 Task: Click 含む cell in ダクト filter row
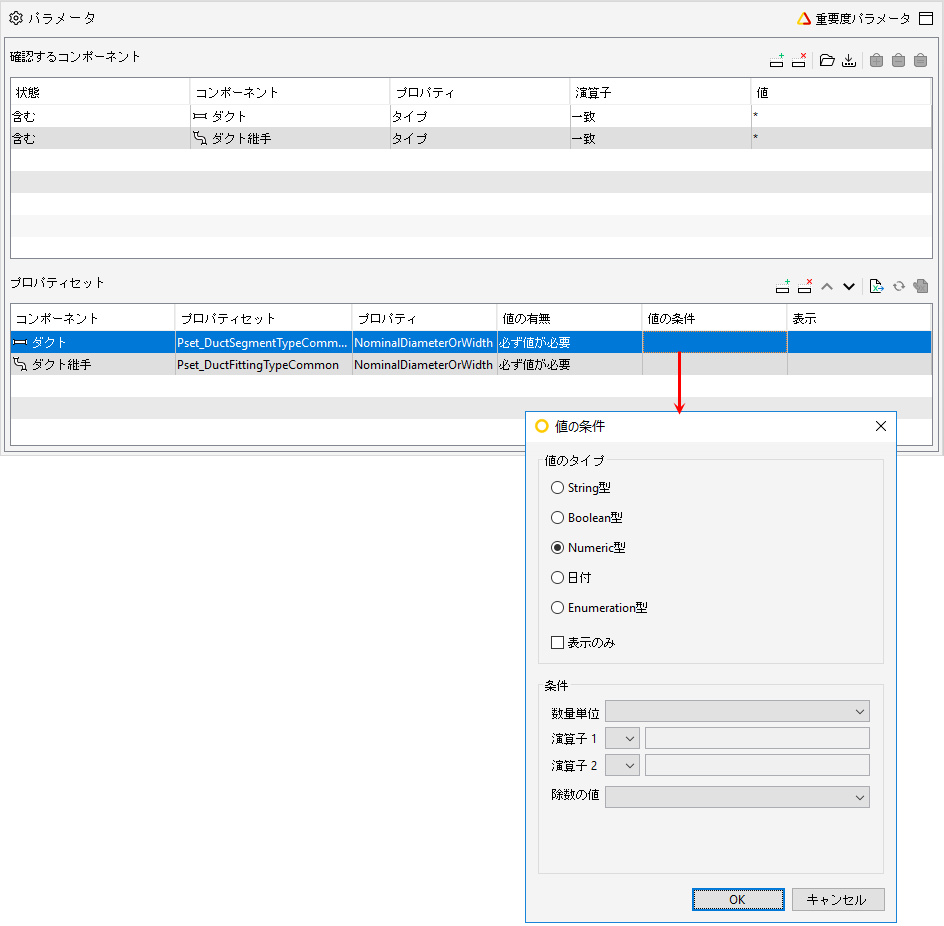[100, 116]
